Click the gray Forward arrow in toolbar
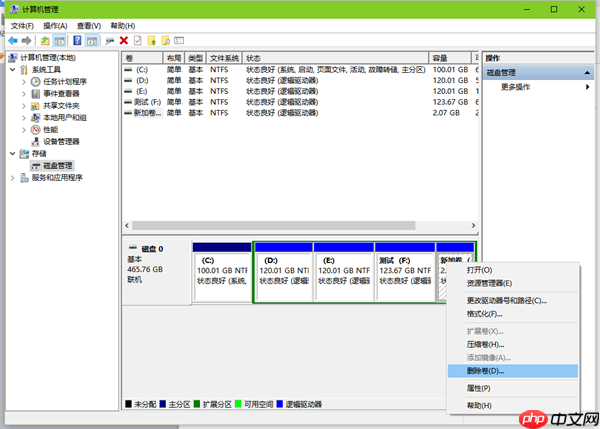 coord(26,41)
